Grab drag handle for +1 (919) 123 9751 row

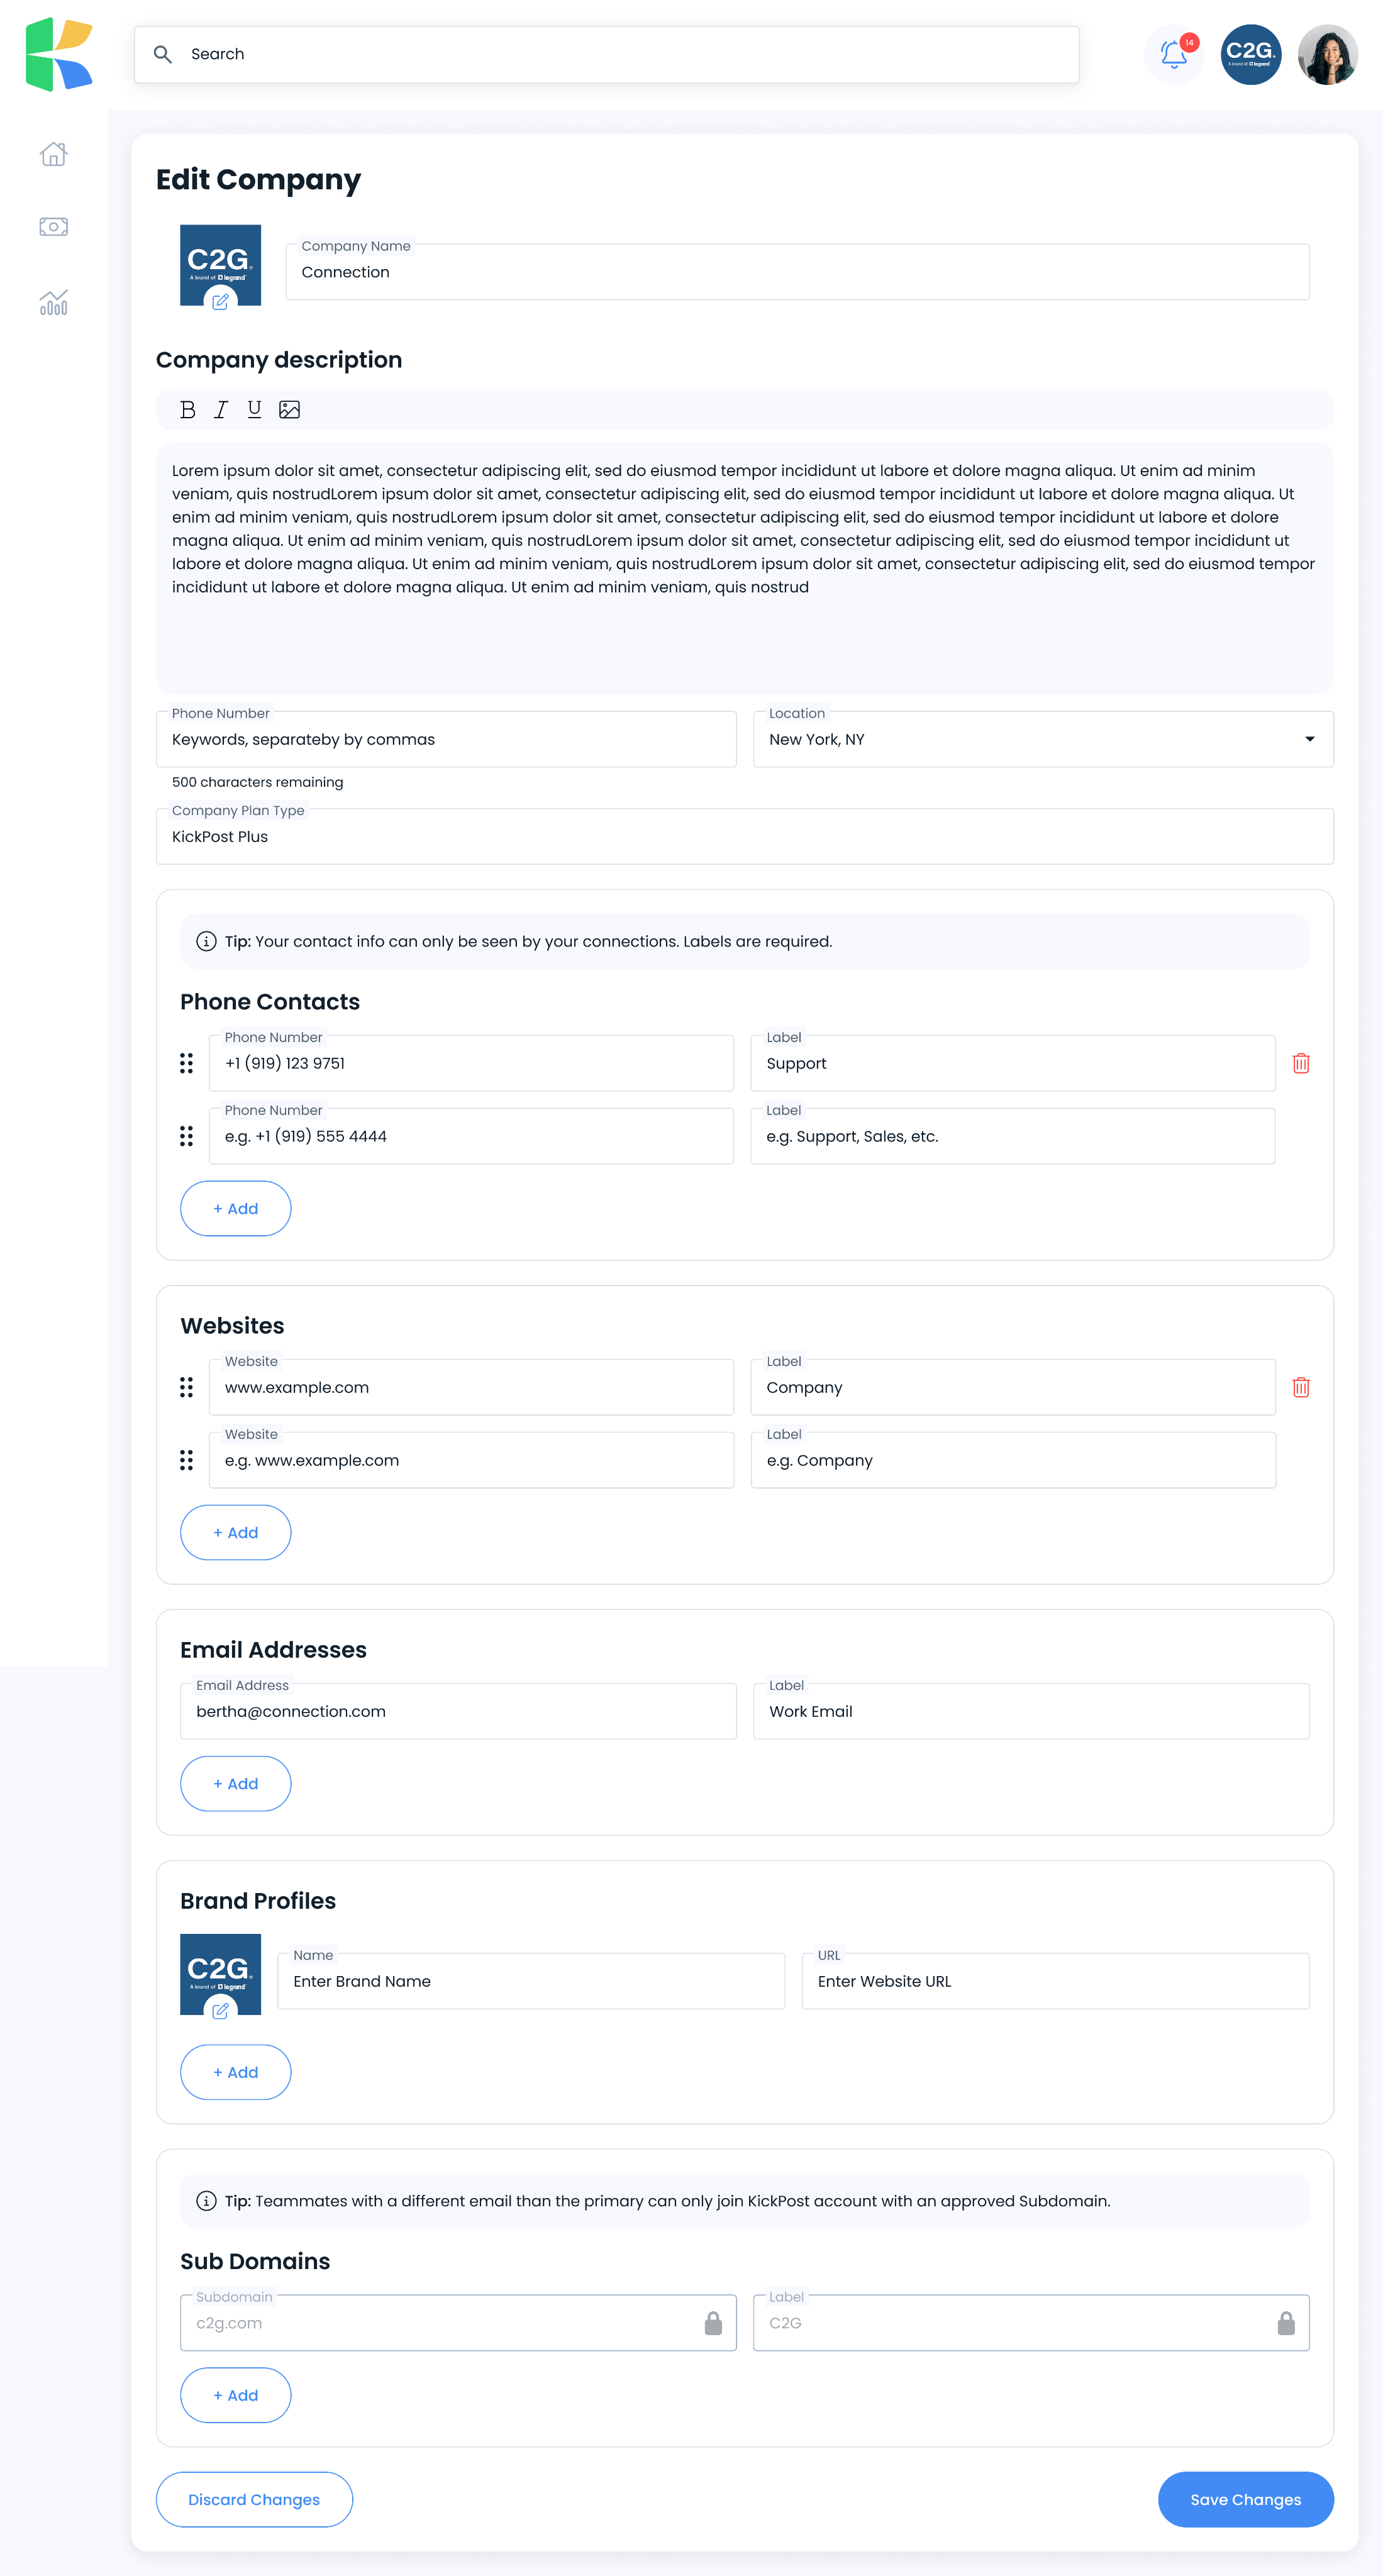[186, 1063]
